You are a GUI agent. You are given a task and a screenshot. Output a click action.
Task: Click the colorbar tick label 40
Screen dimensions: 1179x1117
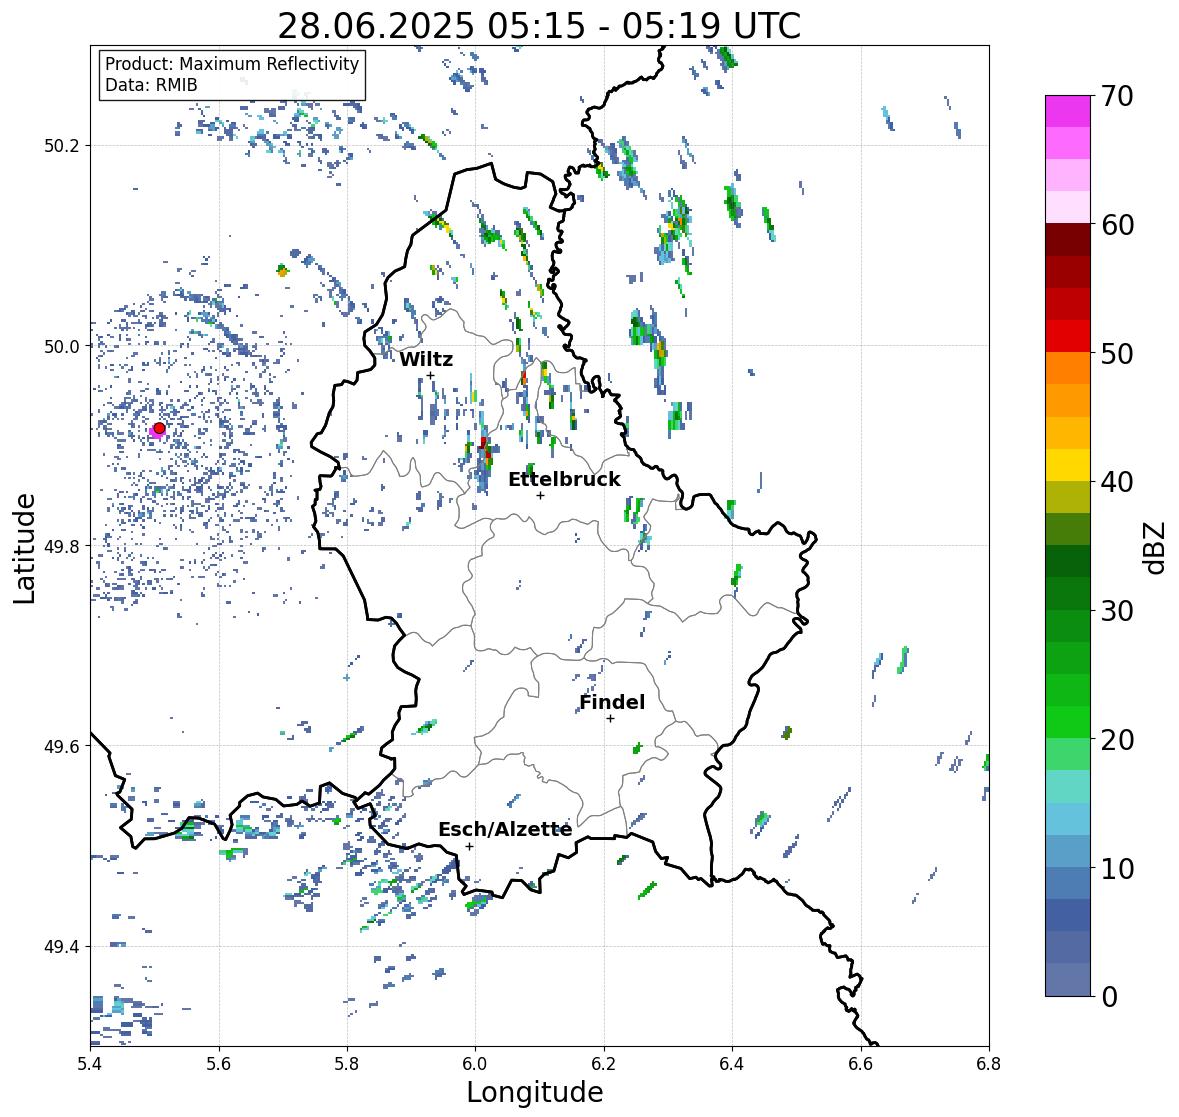[x=1117, y=482]
